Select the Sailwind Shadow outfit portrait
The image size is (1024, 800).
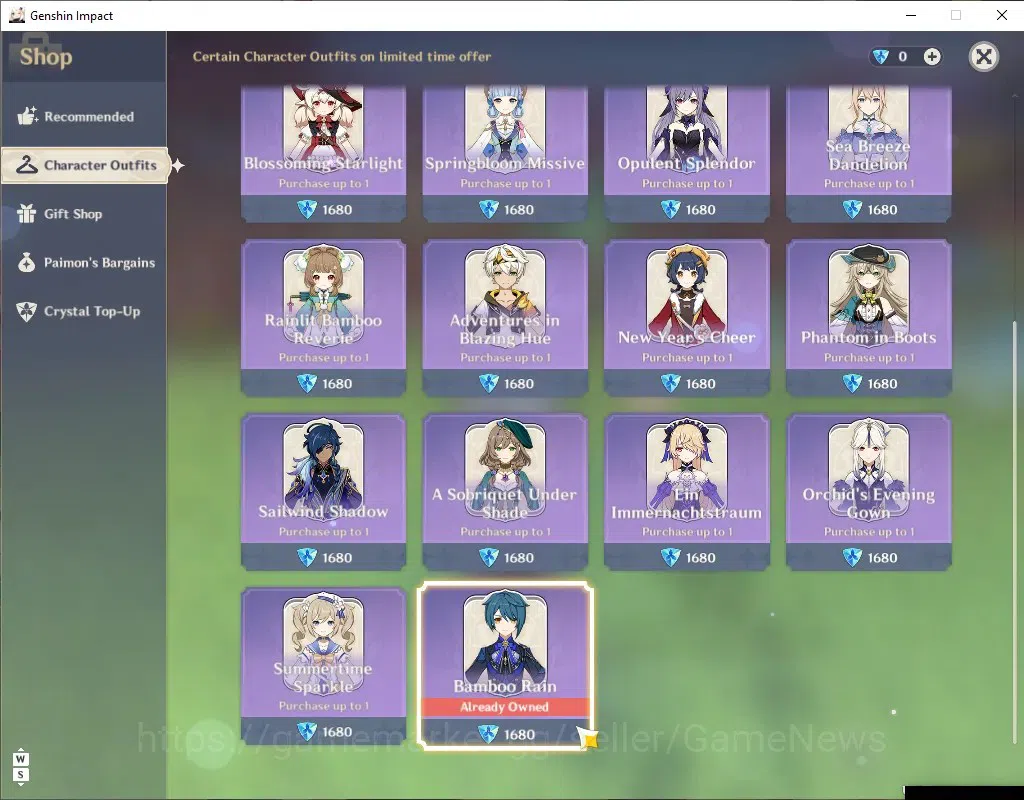(324, 470)
